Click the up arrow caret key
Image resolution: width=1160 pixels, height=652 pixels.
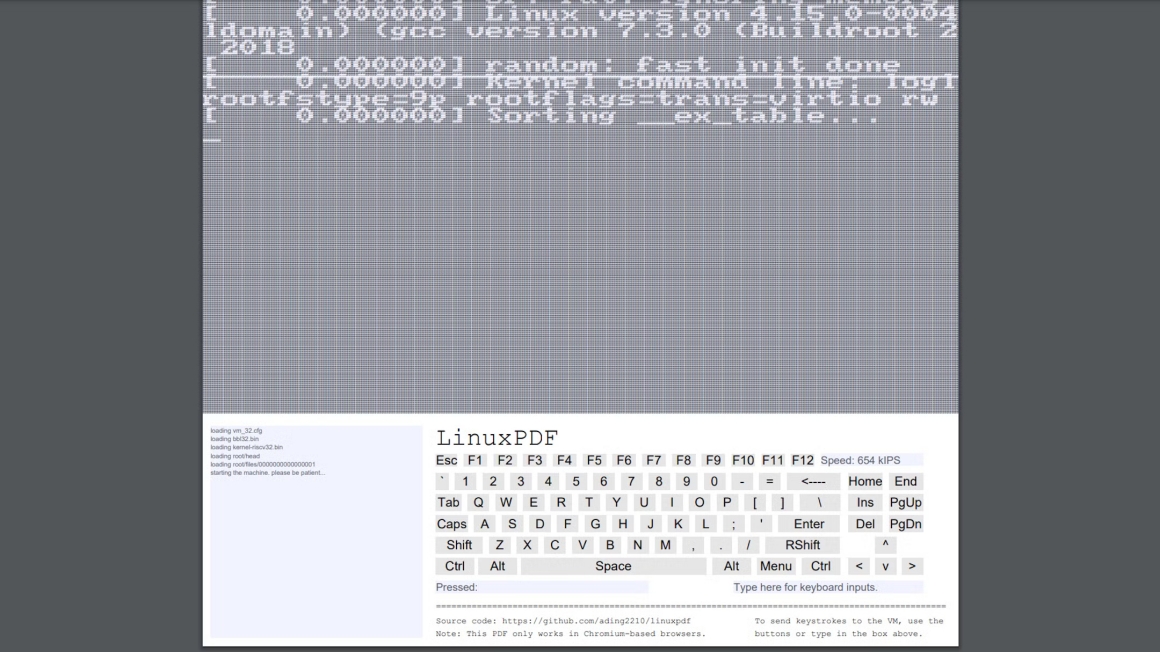tap(885, 545)
